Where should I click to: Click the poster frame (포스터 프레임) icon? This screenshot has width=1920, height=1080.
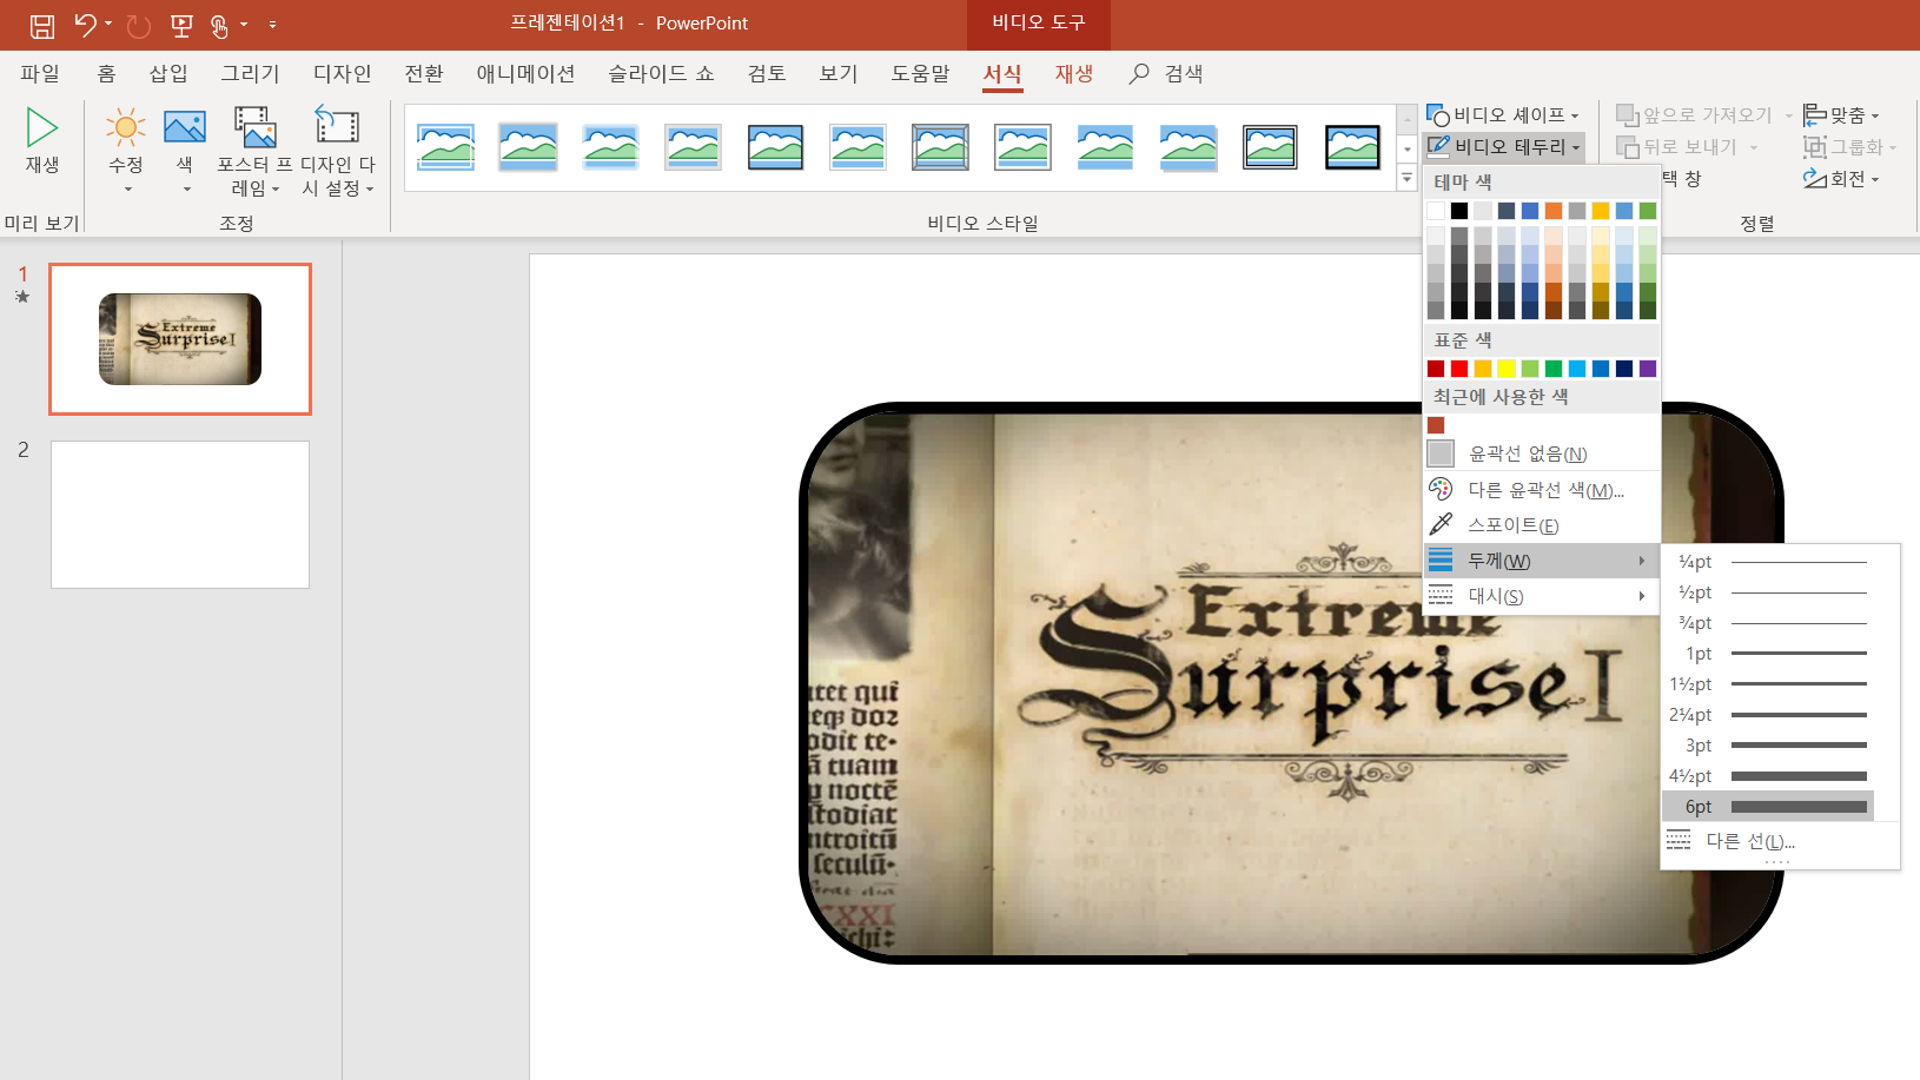(x=255, y=129)
